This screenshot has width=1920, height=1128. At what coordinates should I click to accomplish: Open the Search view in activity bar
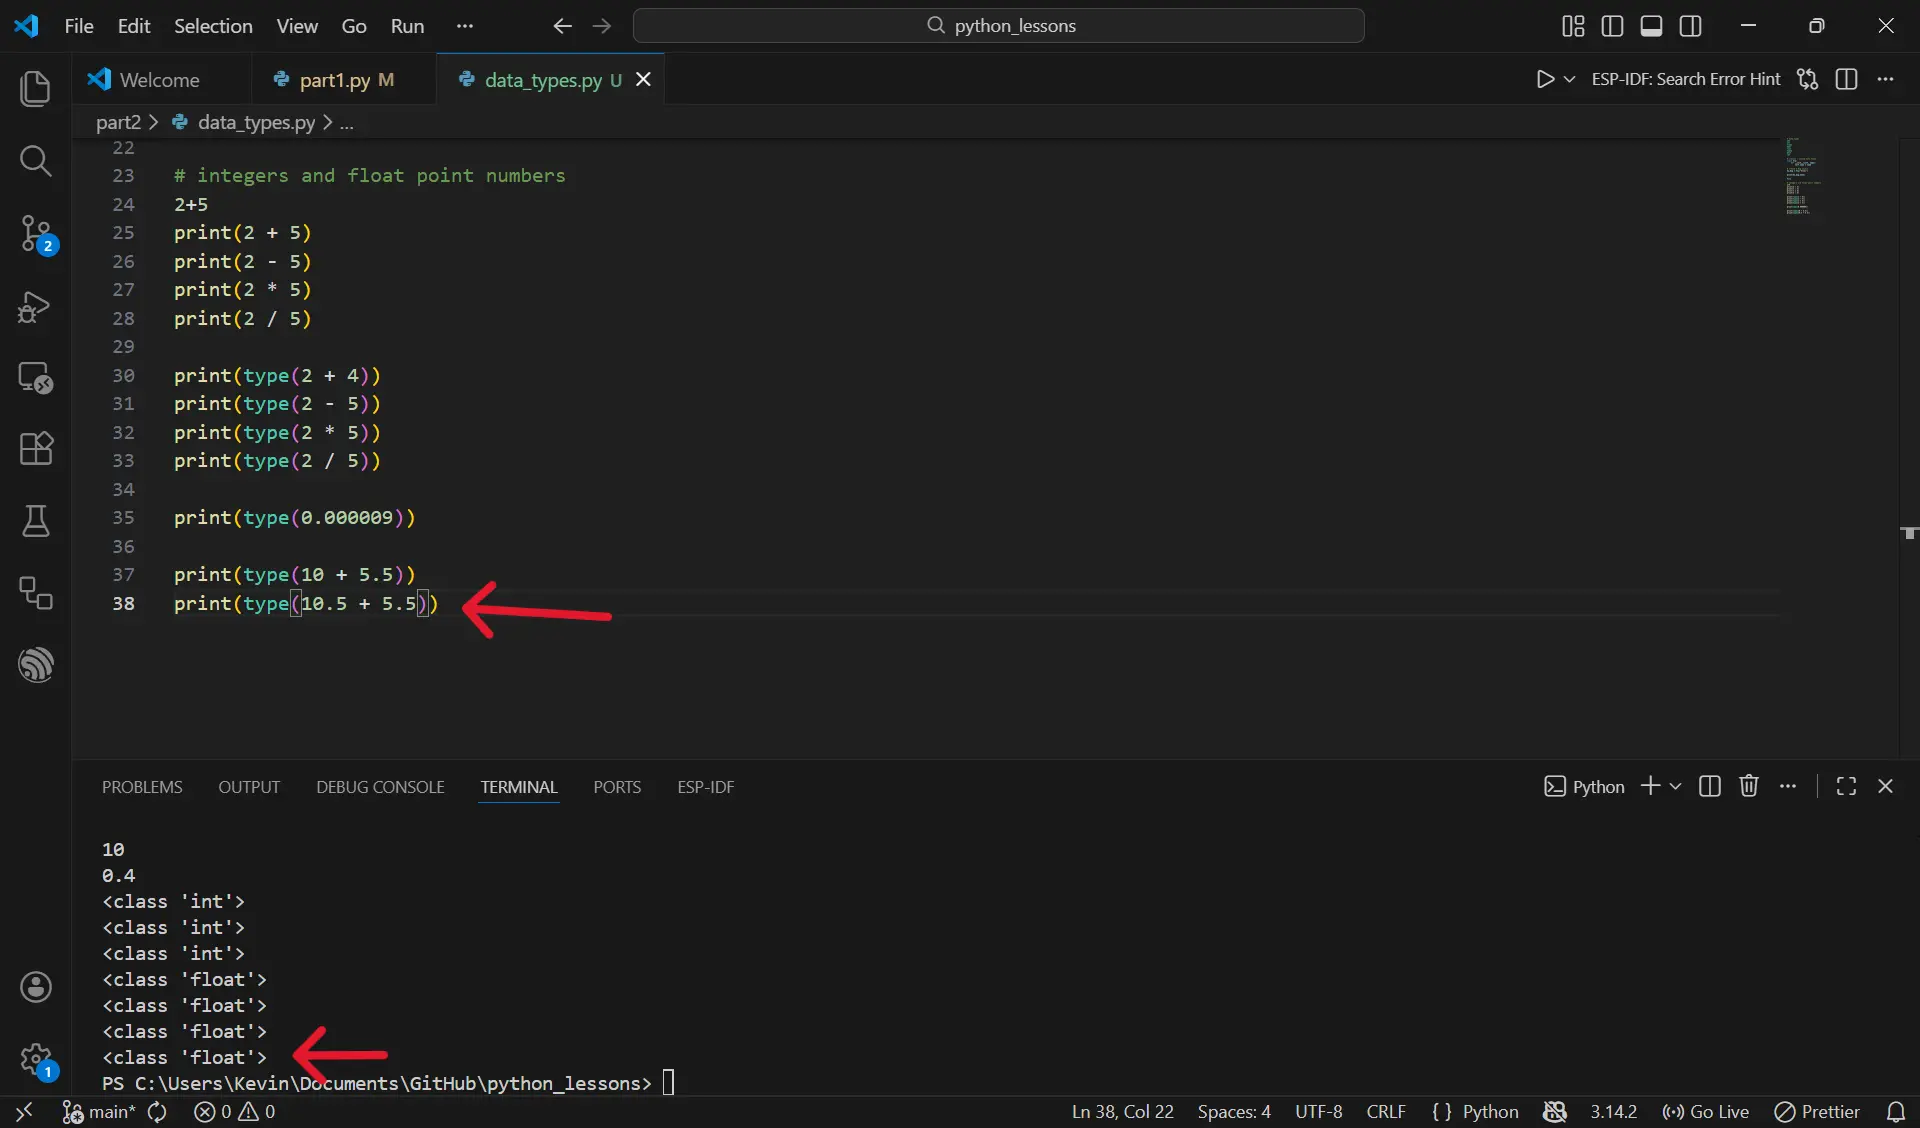pyautogui.click(x=36, y=161)
